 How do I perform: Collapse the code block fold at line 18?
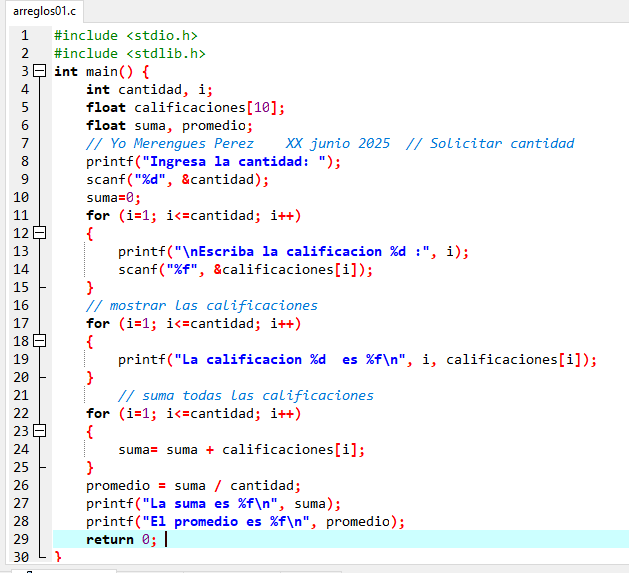tap(40, 341)
